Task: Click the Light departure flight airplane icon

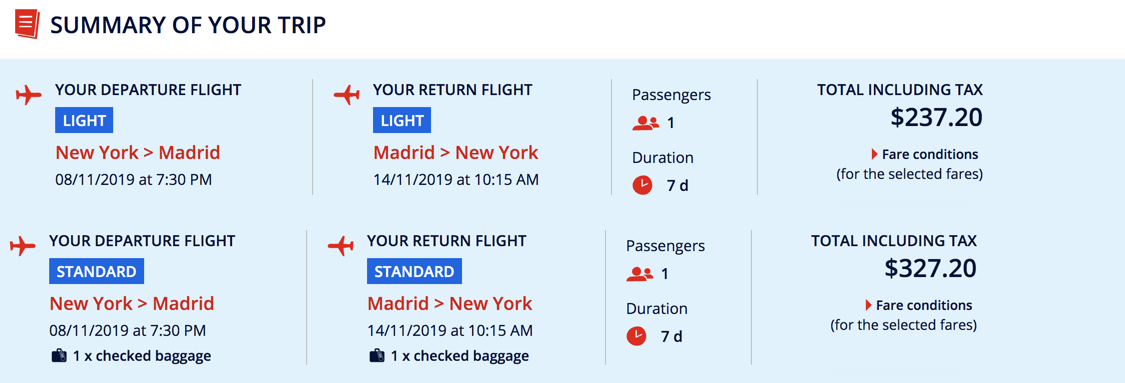Action: tap(29, 95)
